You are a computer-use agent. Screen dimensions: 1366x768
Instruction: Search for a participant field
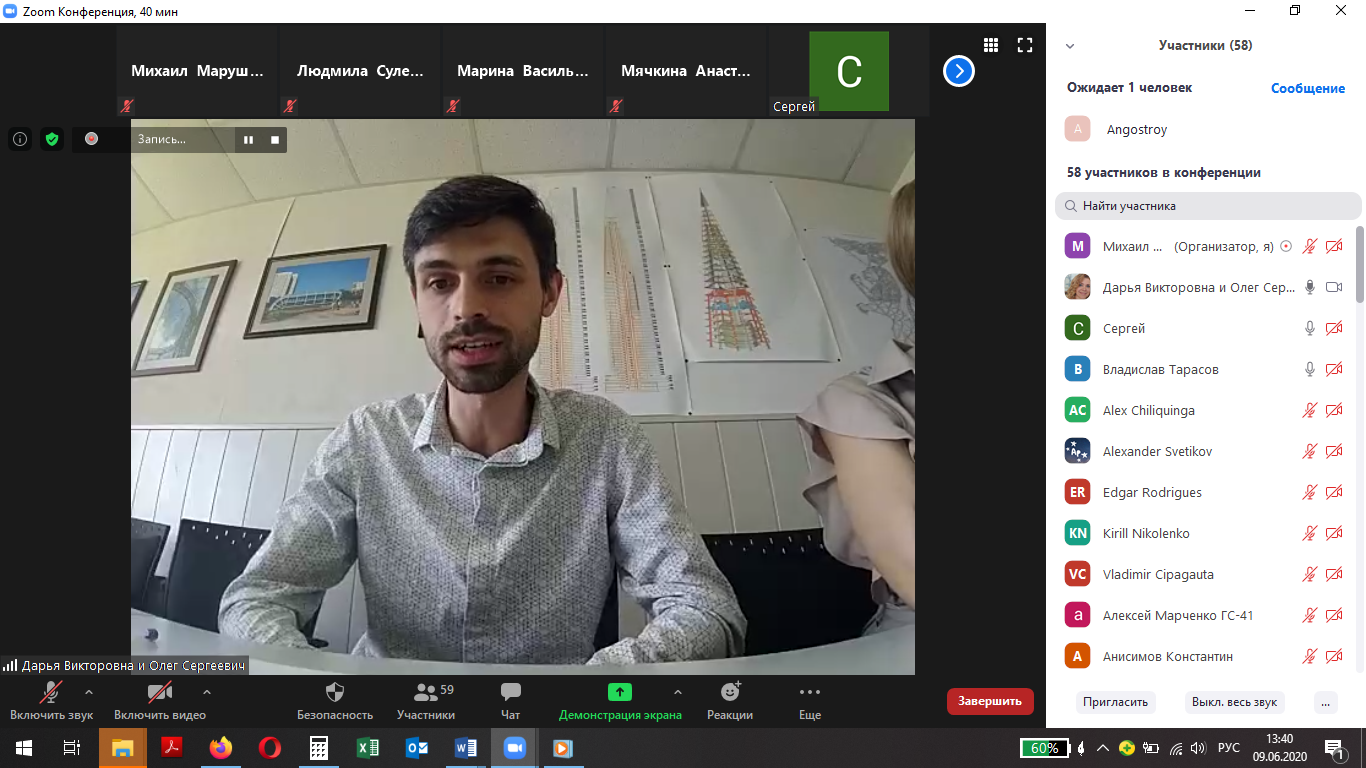coord(1208,206)
